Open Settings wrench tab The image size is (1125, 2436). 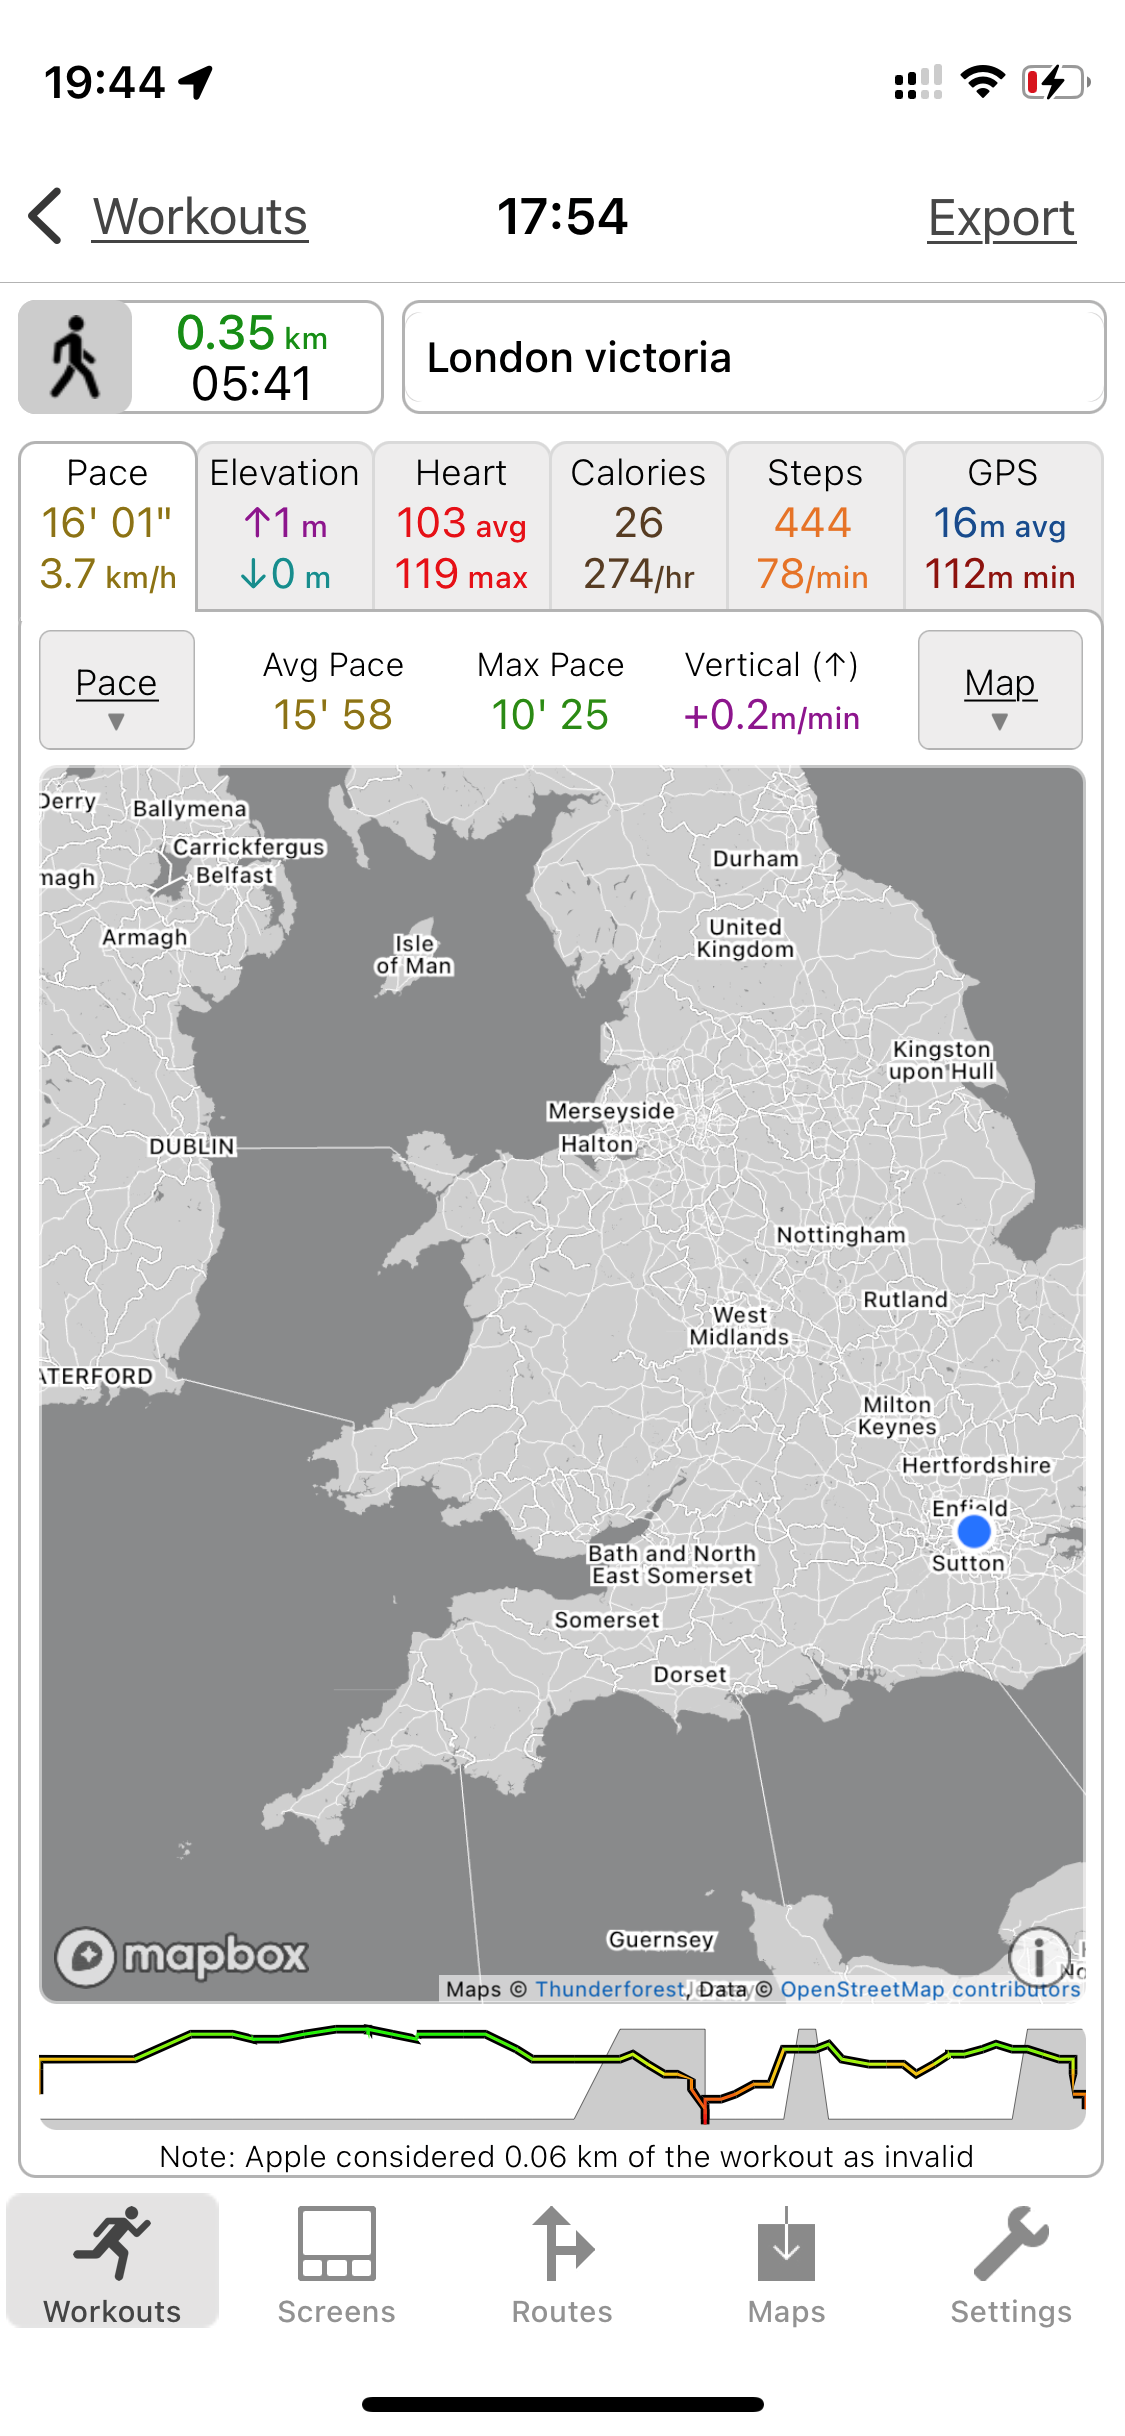(1011, 2264)
